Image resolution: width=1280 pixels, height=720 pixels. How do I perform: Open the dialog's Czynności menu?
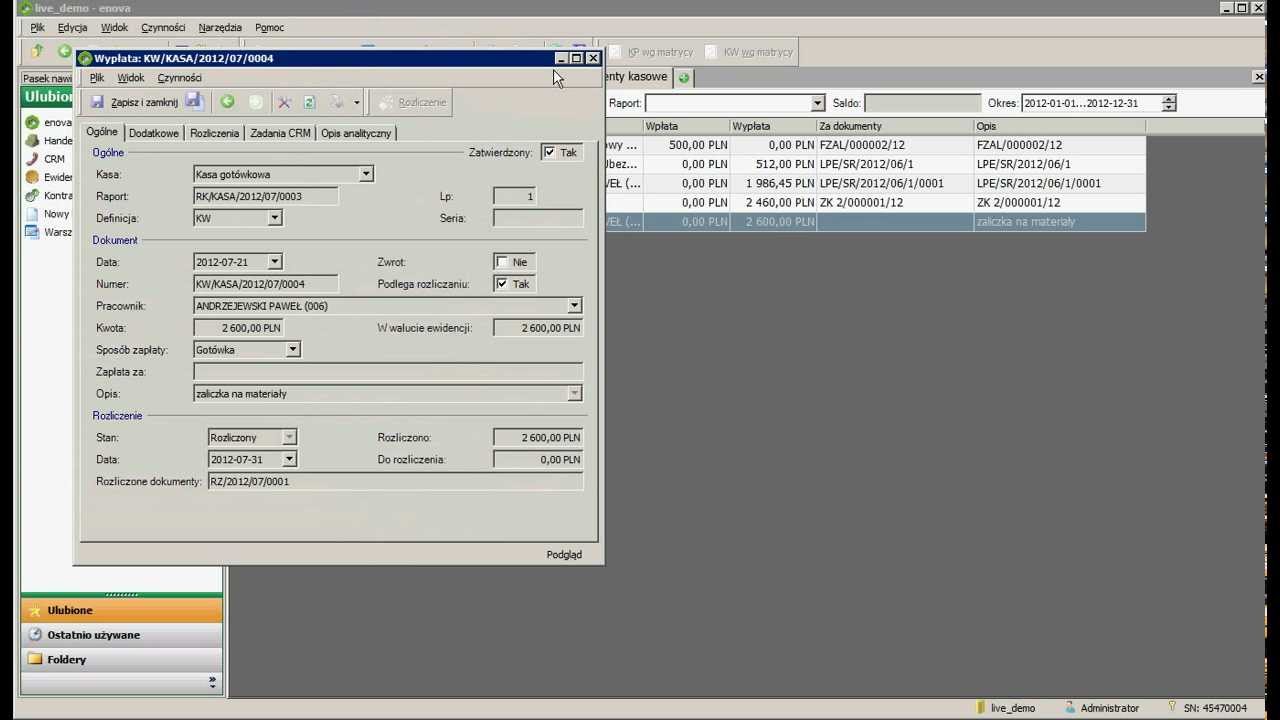180,78
